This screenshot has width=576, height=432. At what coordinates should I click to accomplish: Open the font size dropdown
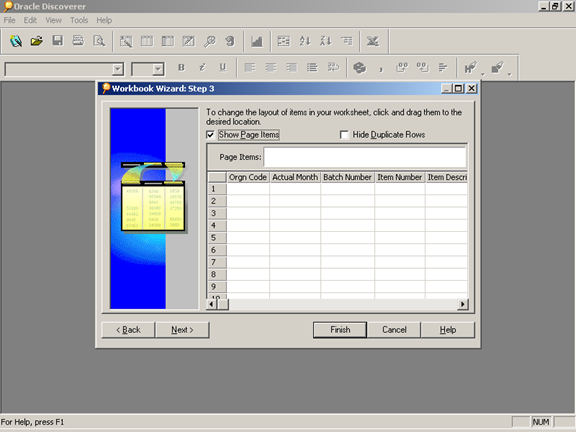click(158, 69)
